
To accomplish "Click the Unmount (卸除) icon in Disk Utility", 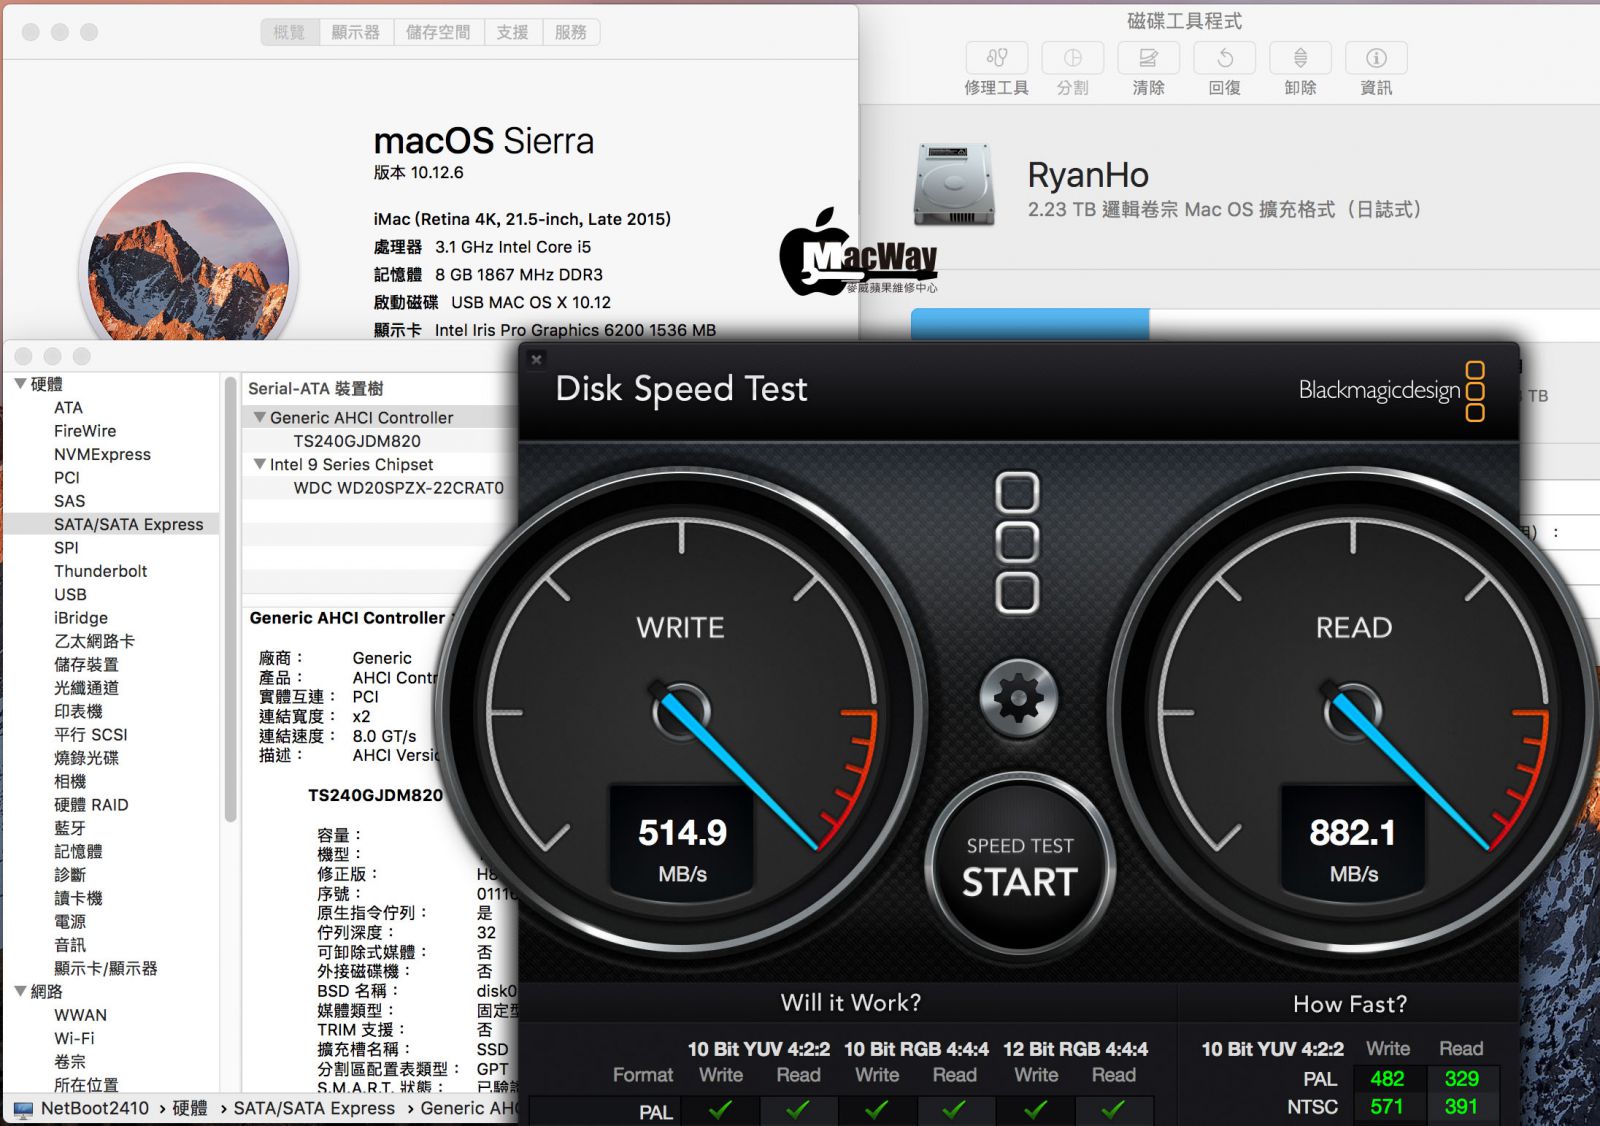I will 1300,58.
